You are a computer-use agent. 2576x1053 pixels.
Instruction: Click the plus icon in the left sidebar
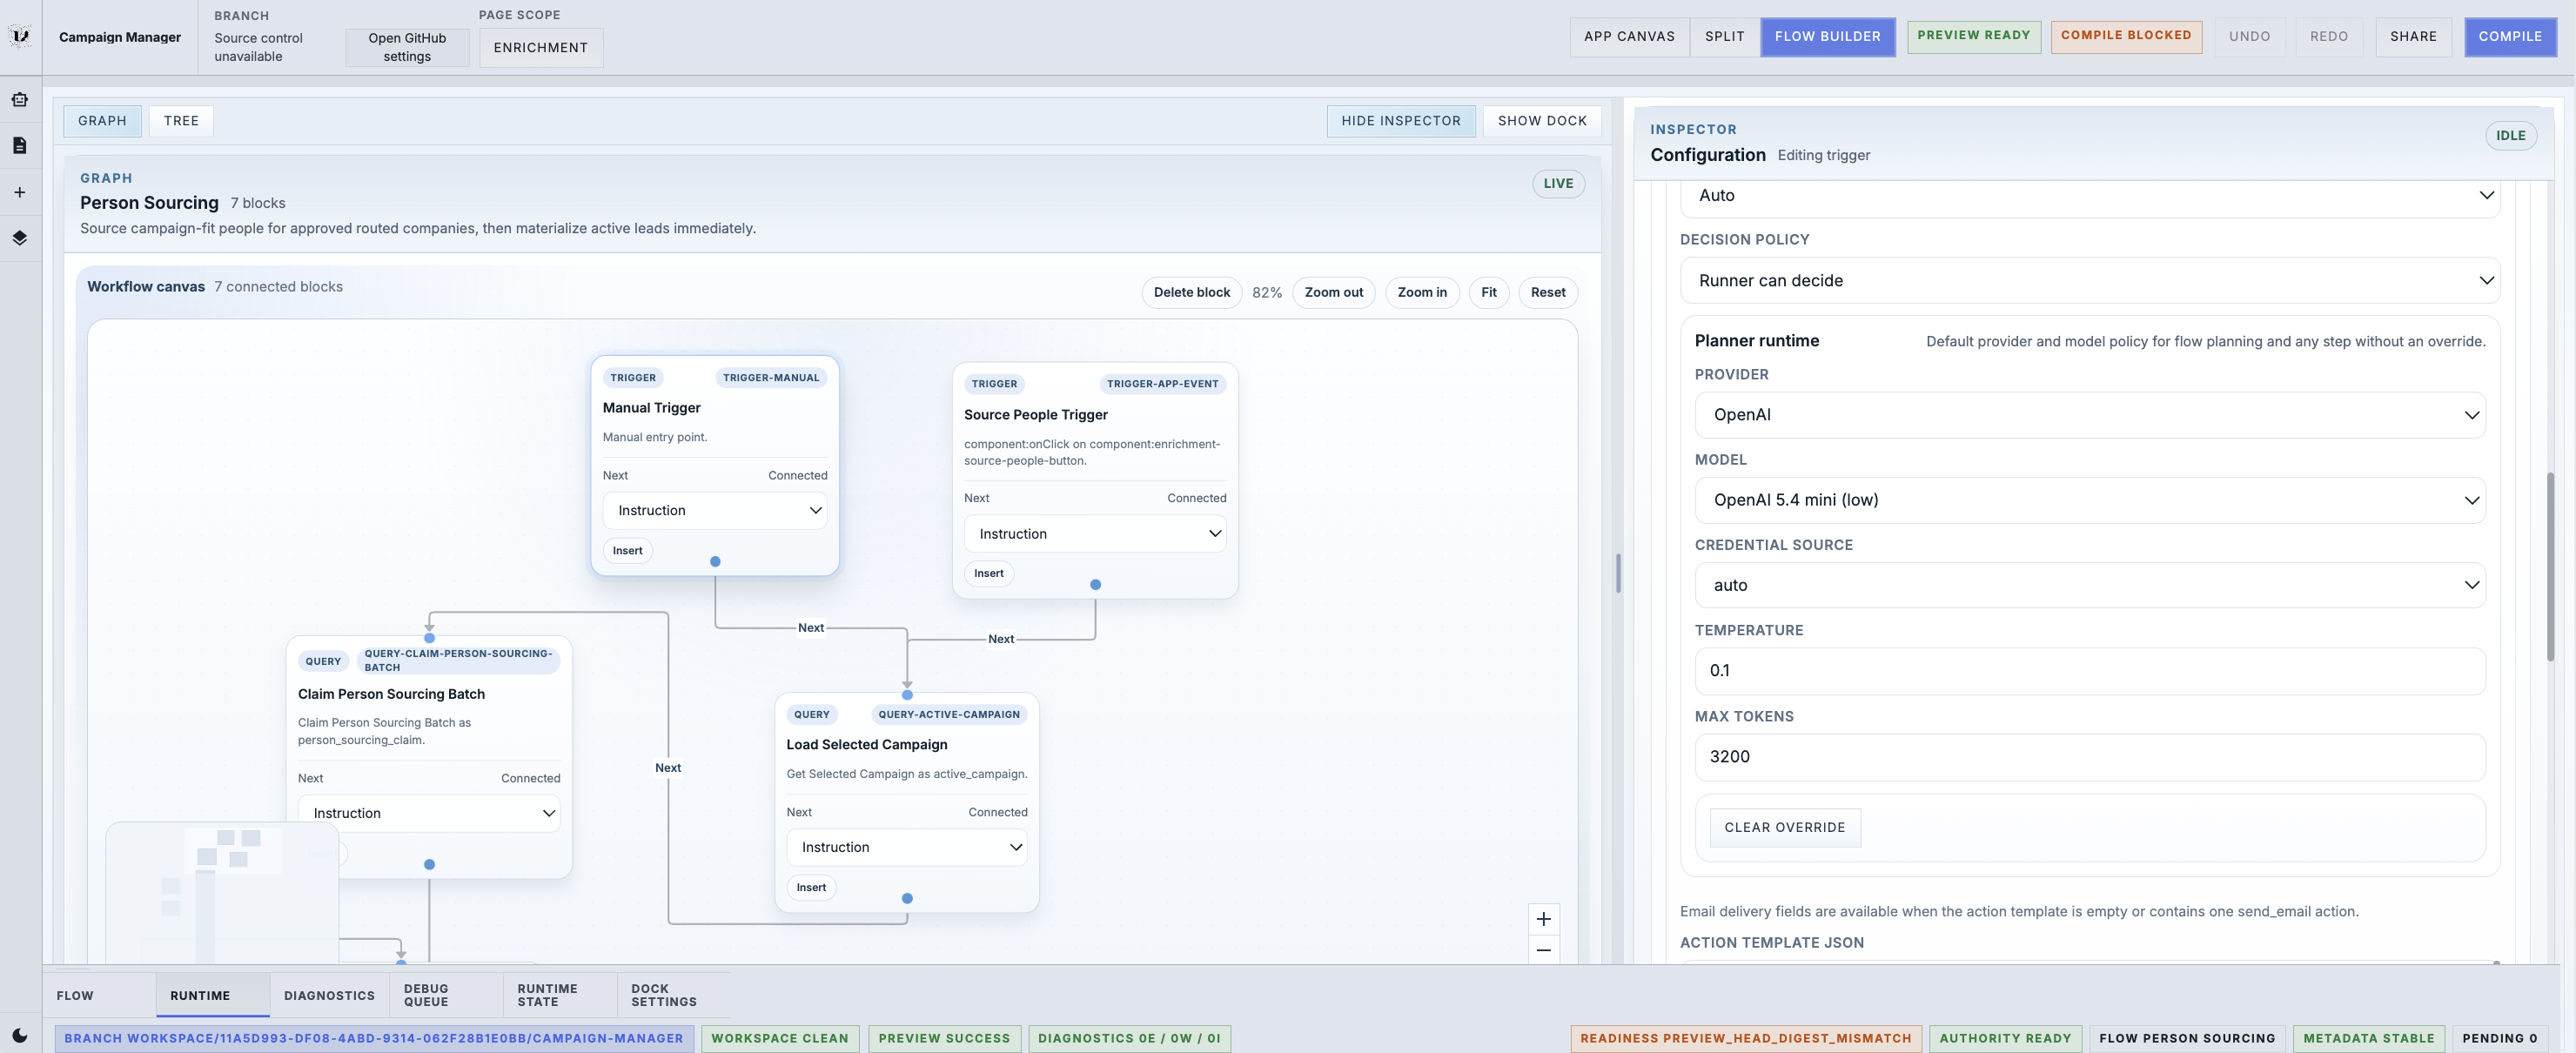coord(19,191)
